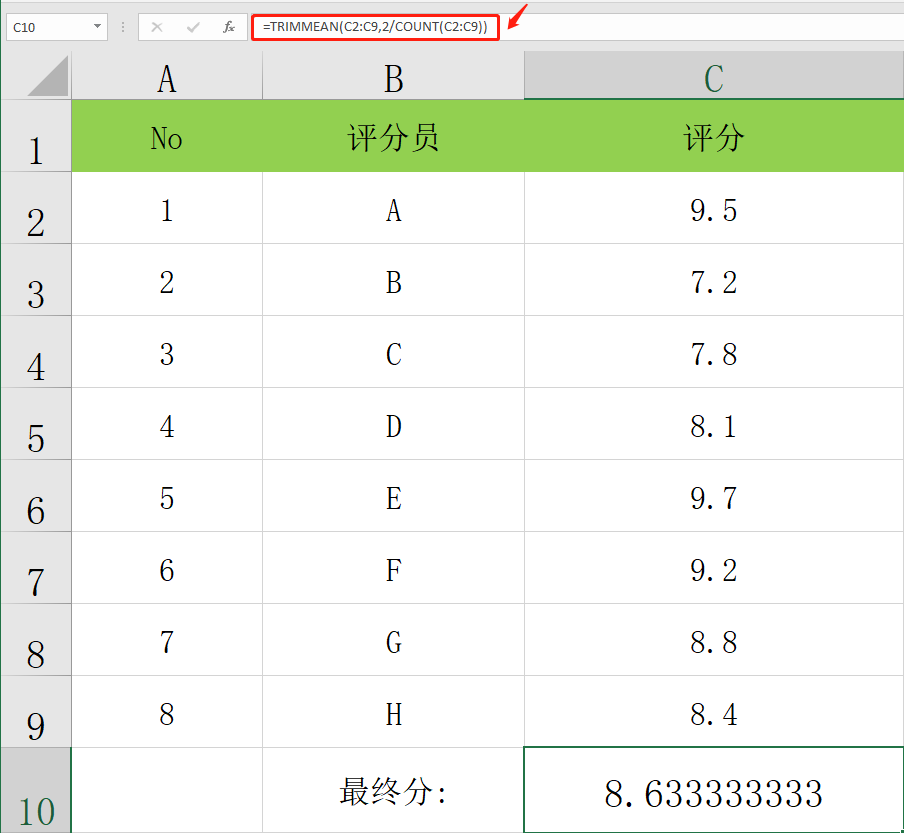This screenshot has height=833, width=904.
Task: Click the formula bar expand dots handle
Action: (x=123, y=27)
